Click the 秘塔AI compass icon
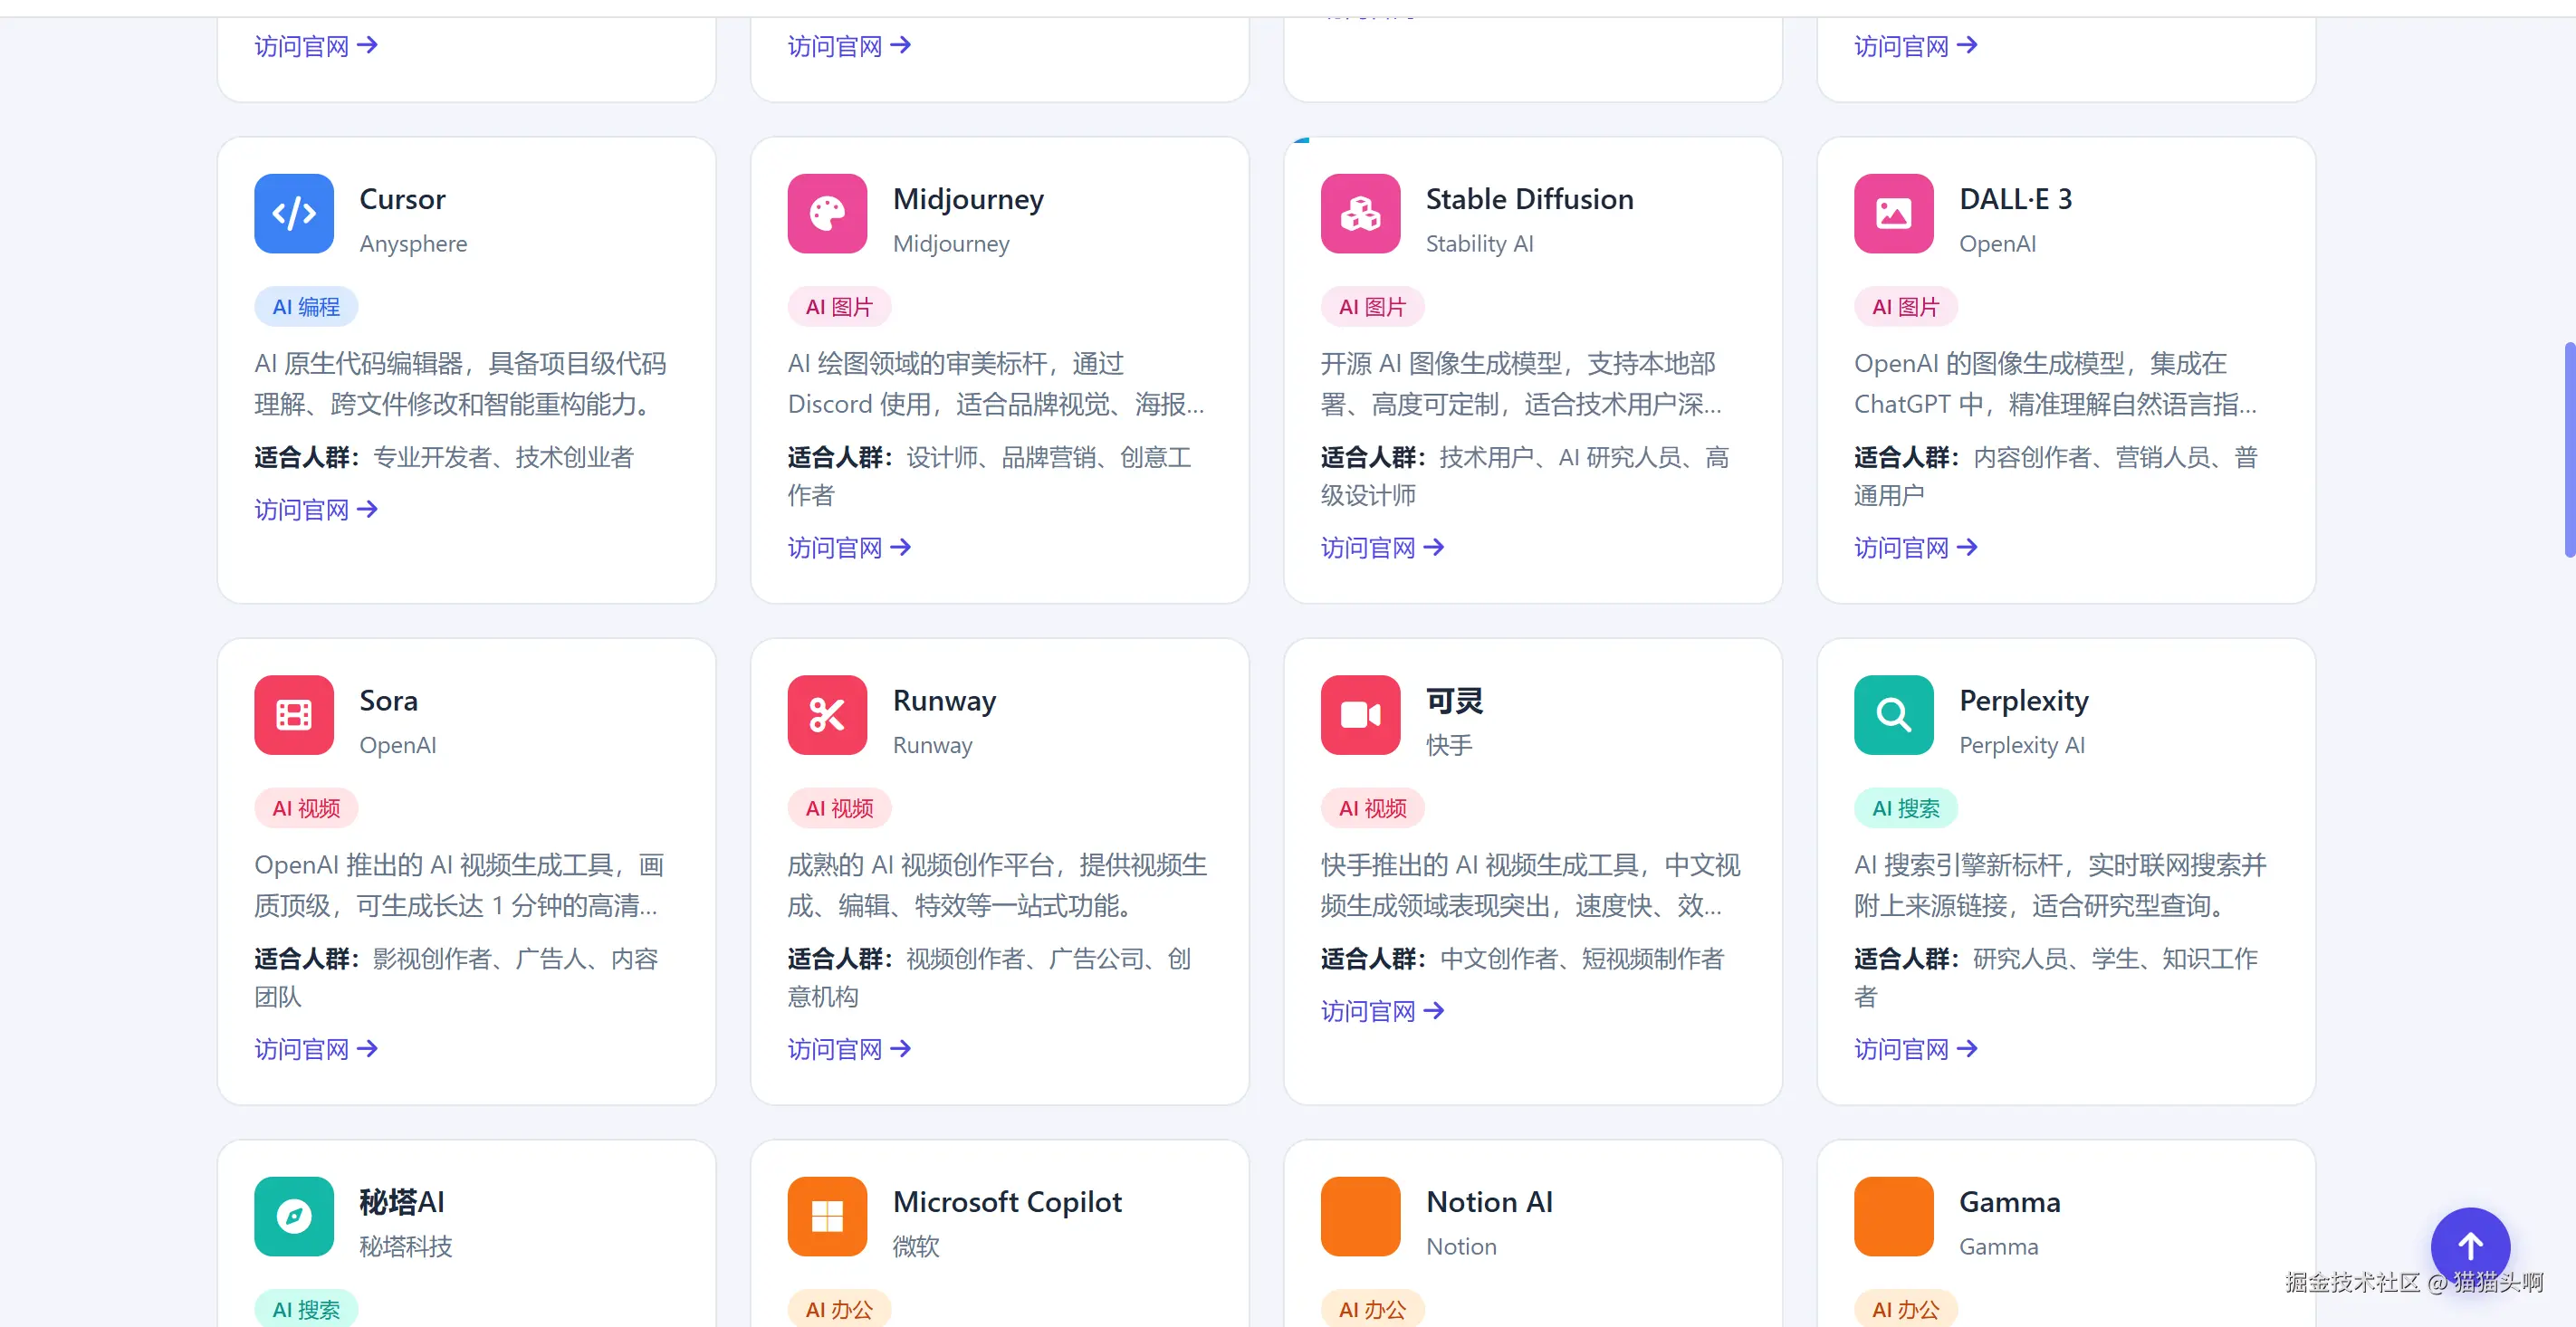 tap(294, 1216)
